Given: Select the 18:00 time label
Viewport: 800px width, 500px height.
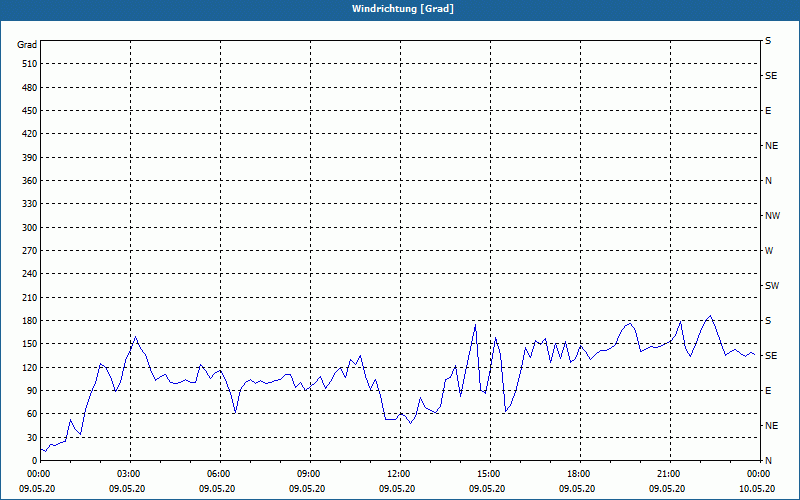Looking at the screenshot, I should click(x=580, y=474).
